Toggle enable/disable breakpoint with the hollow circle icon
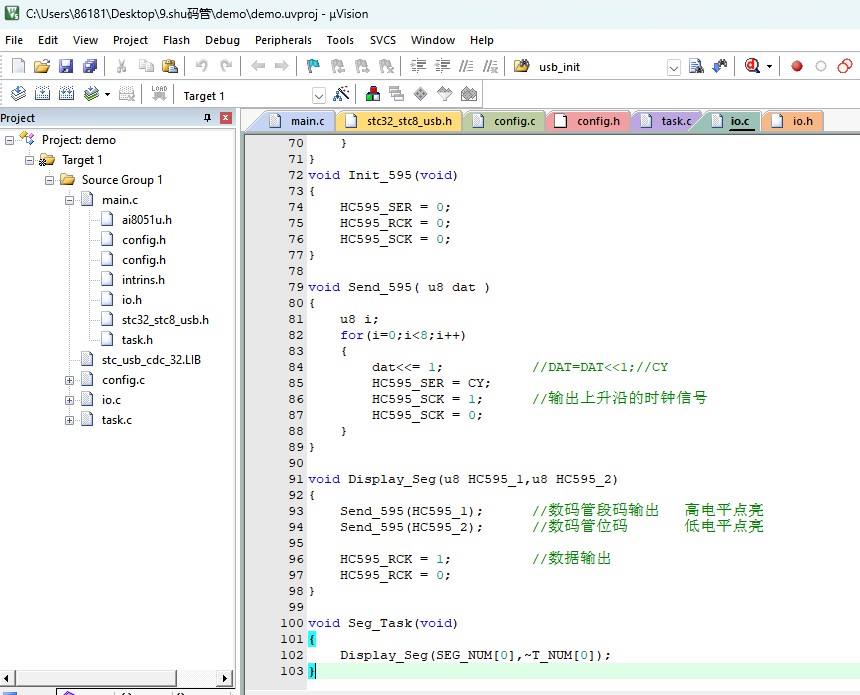Screen dimensions: 860x695 [x=821, y=67]
